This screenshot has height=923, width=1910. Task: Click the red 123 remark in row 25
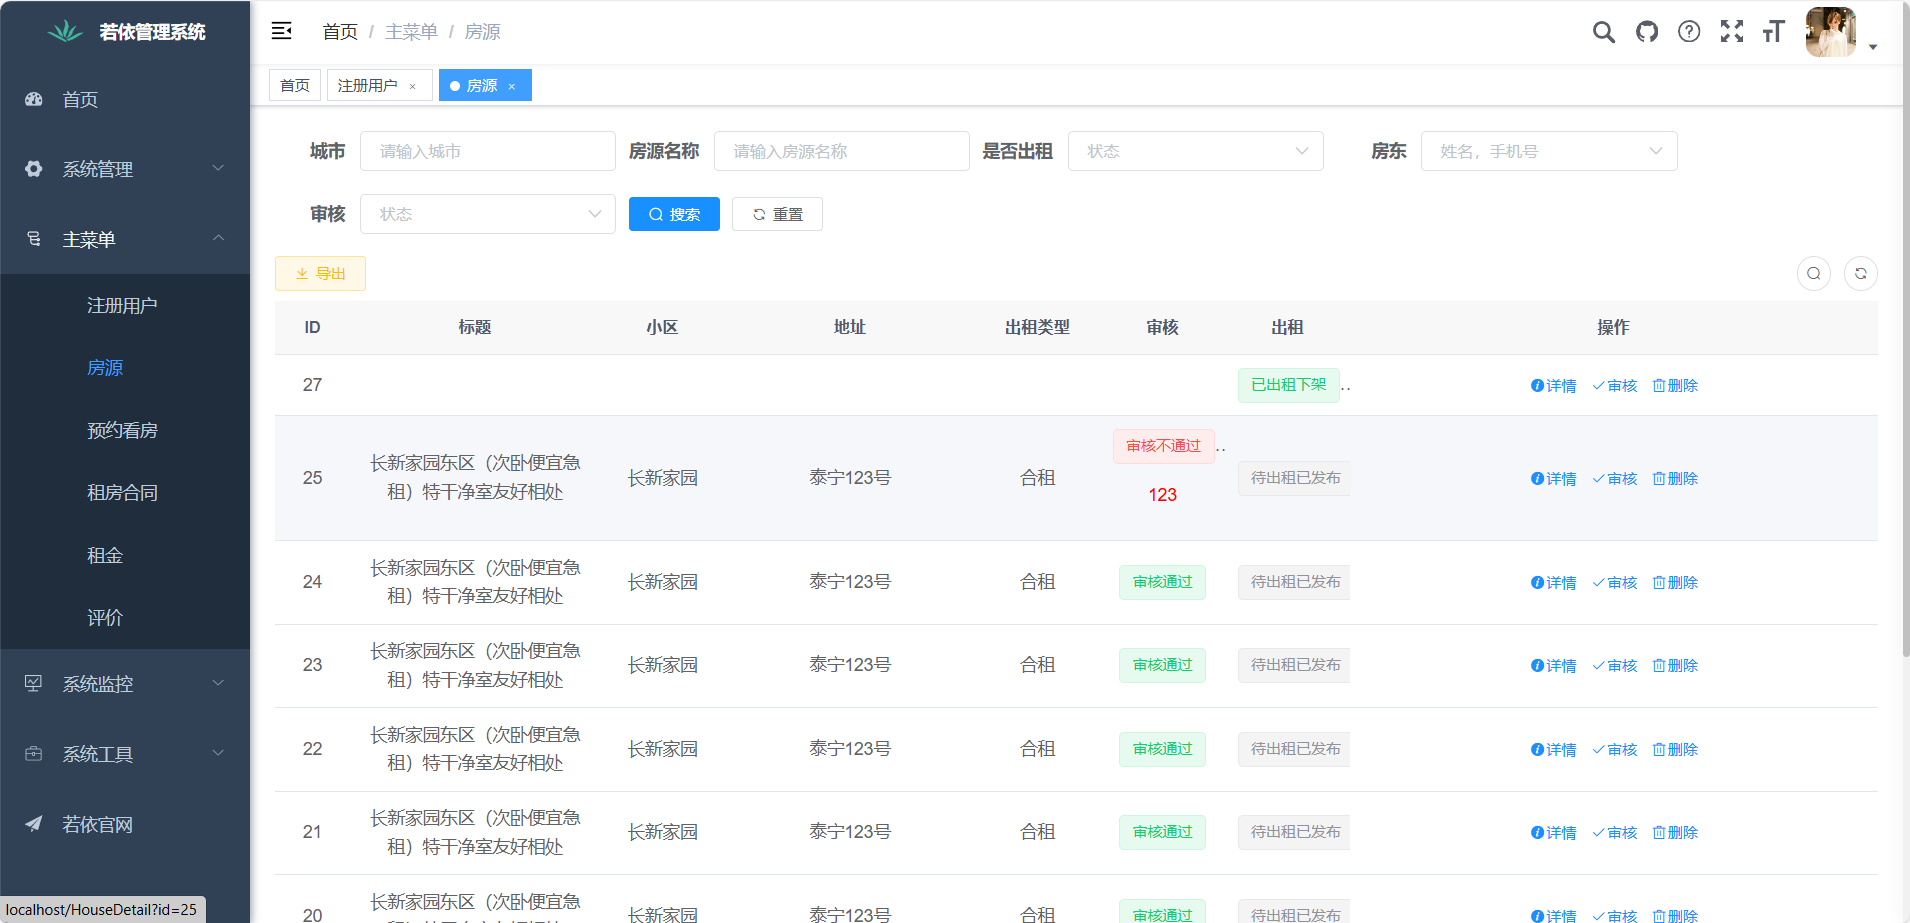(1162, 495)
